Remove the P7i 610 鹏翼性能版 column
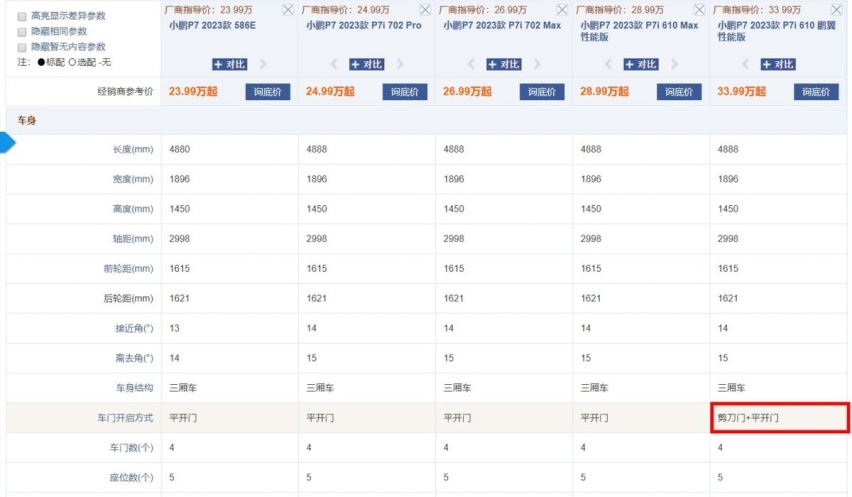The width and height of the screenshot is (852, 497). 836,10
